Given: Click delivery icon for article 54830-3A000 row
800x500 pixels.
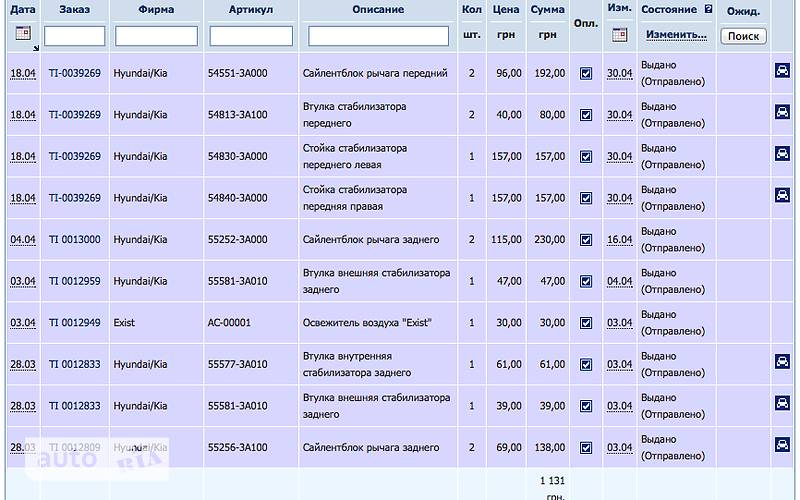Looking at the screenshot, I should coord(782,154).
